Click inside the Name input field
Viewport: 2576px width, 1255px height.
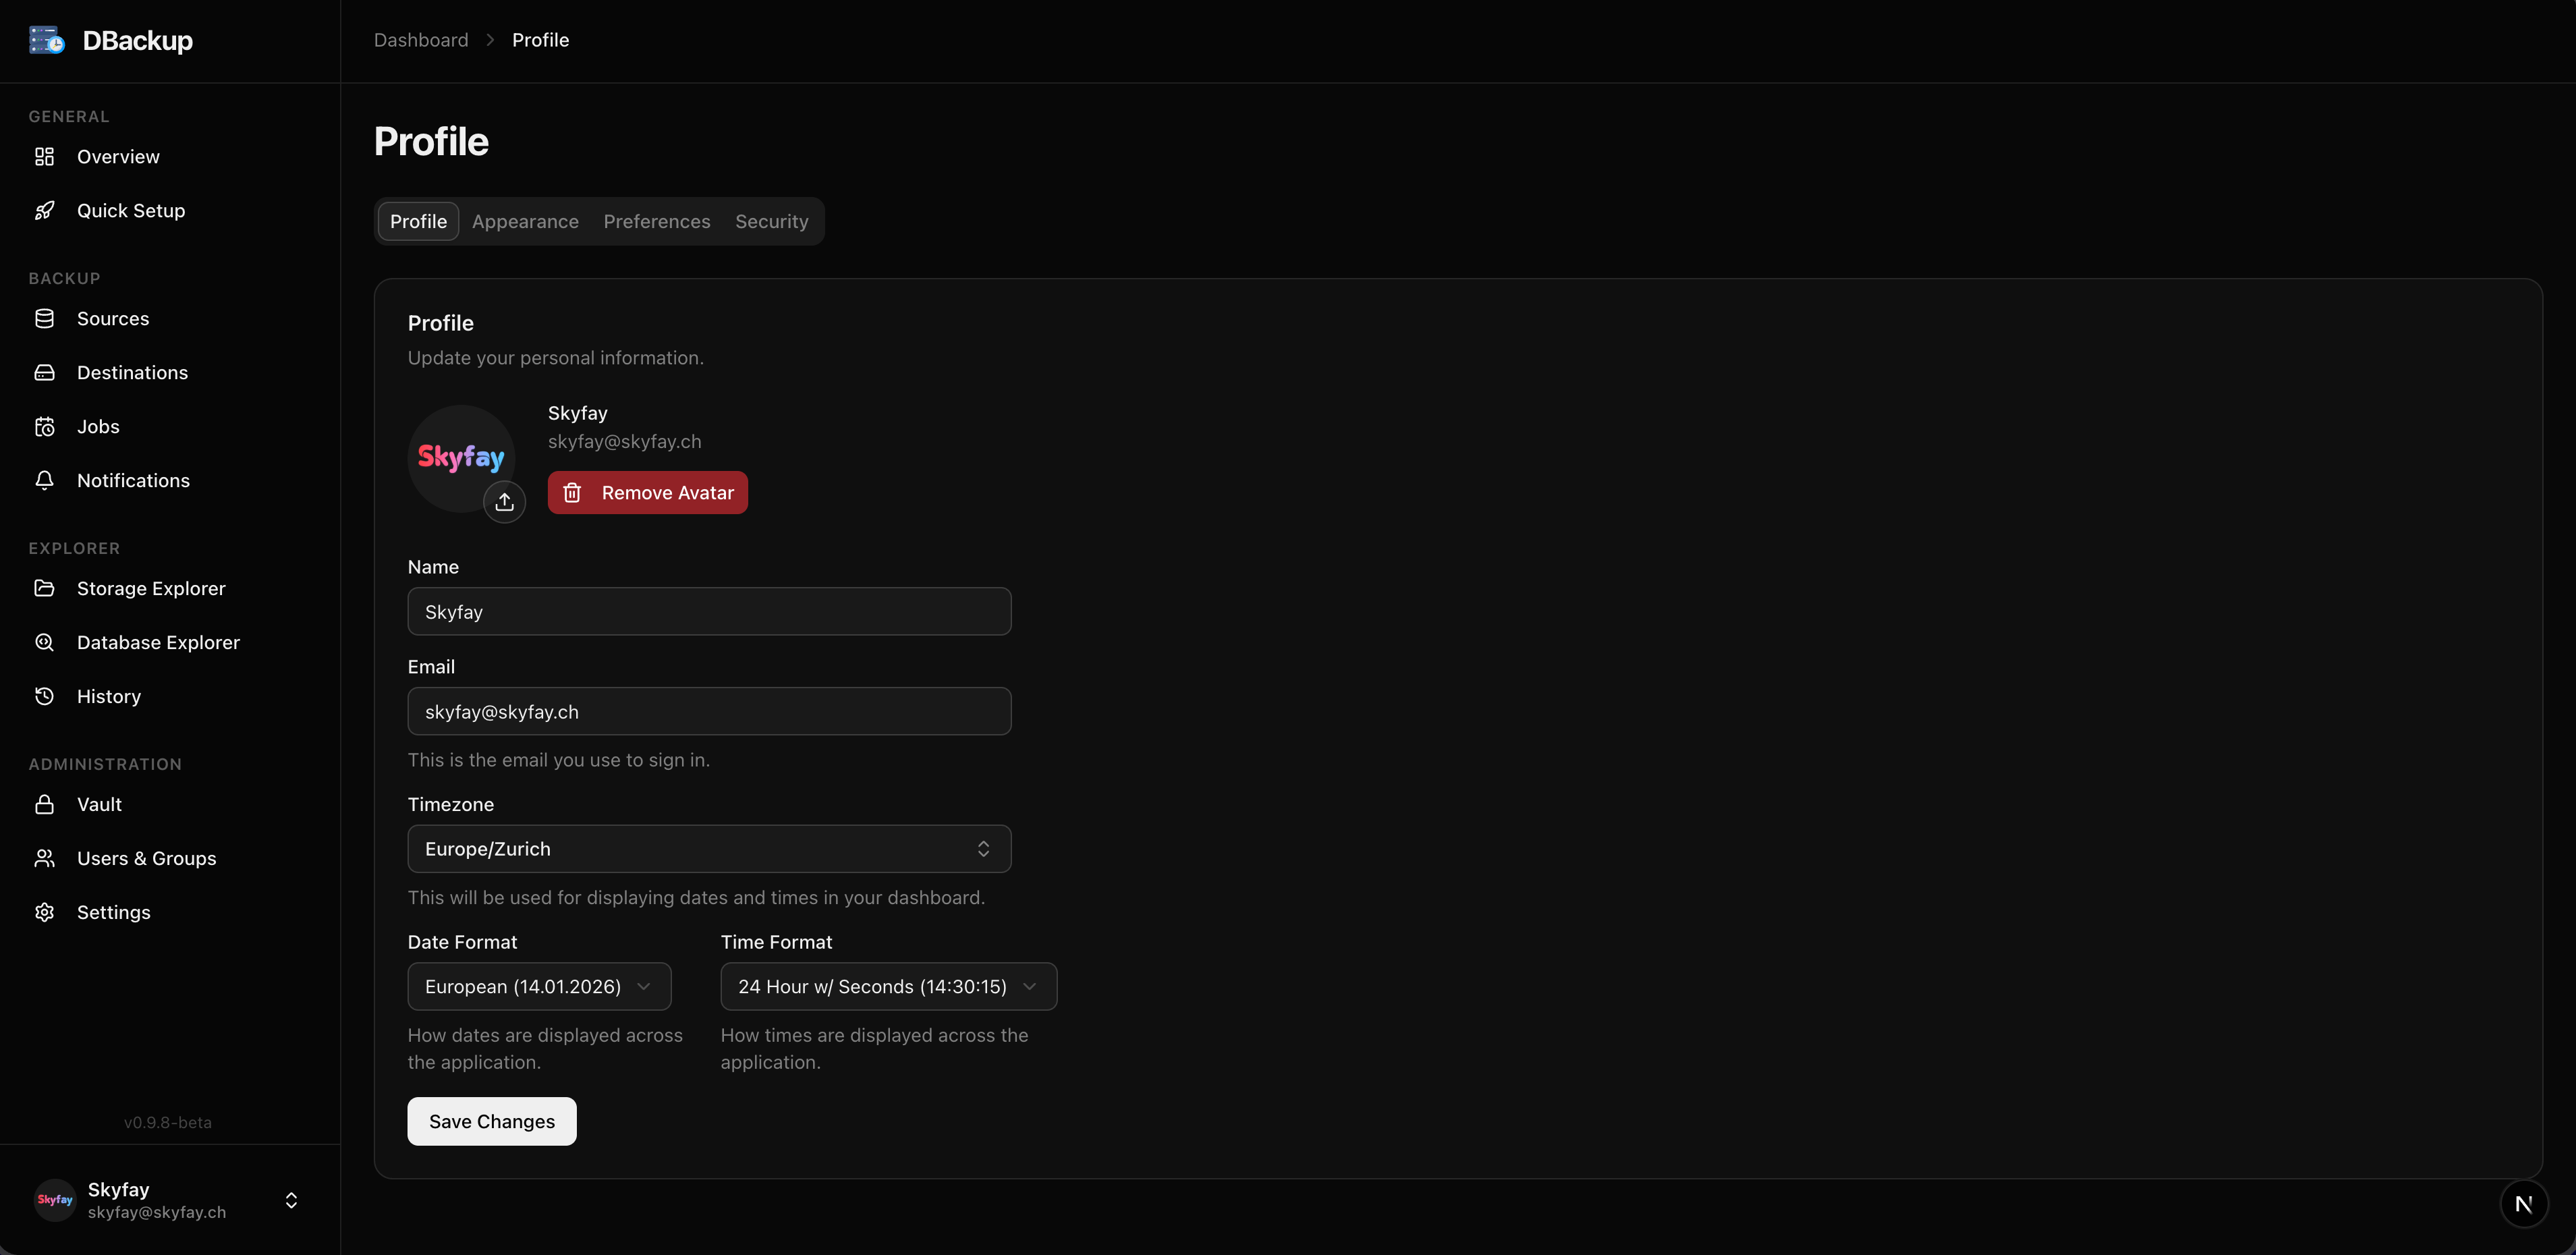(x=709, y=611)
